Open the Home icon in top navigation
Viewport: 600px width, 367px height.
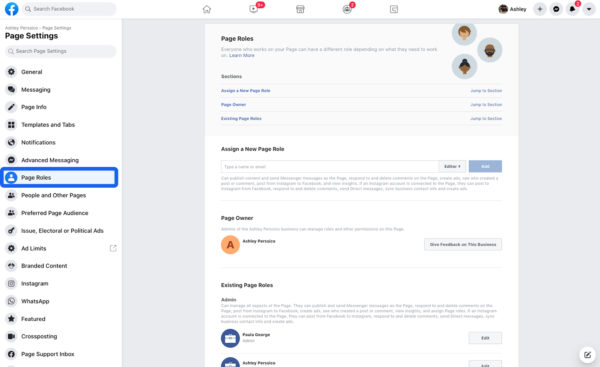pyautogui.click(x=207, y=9)
